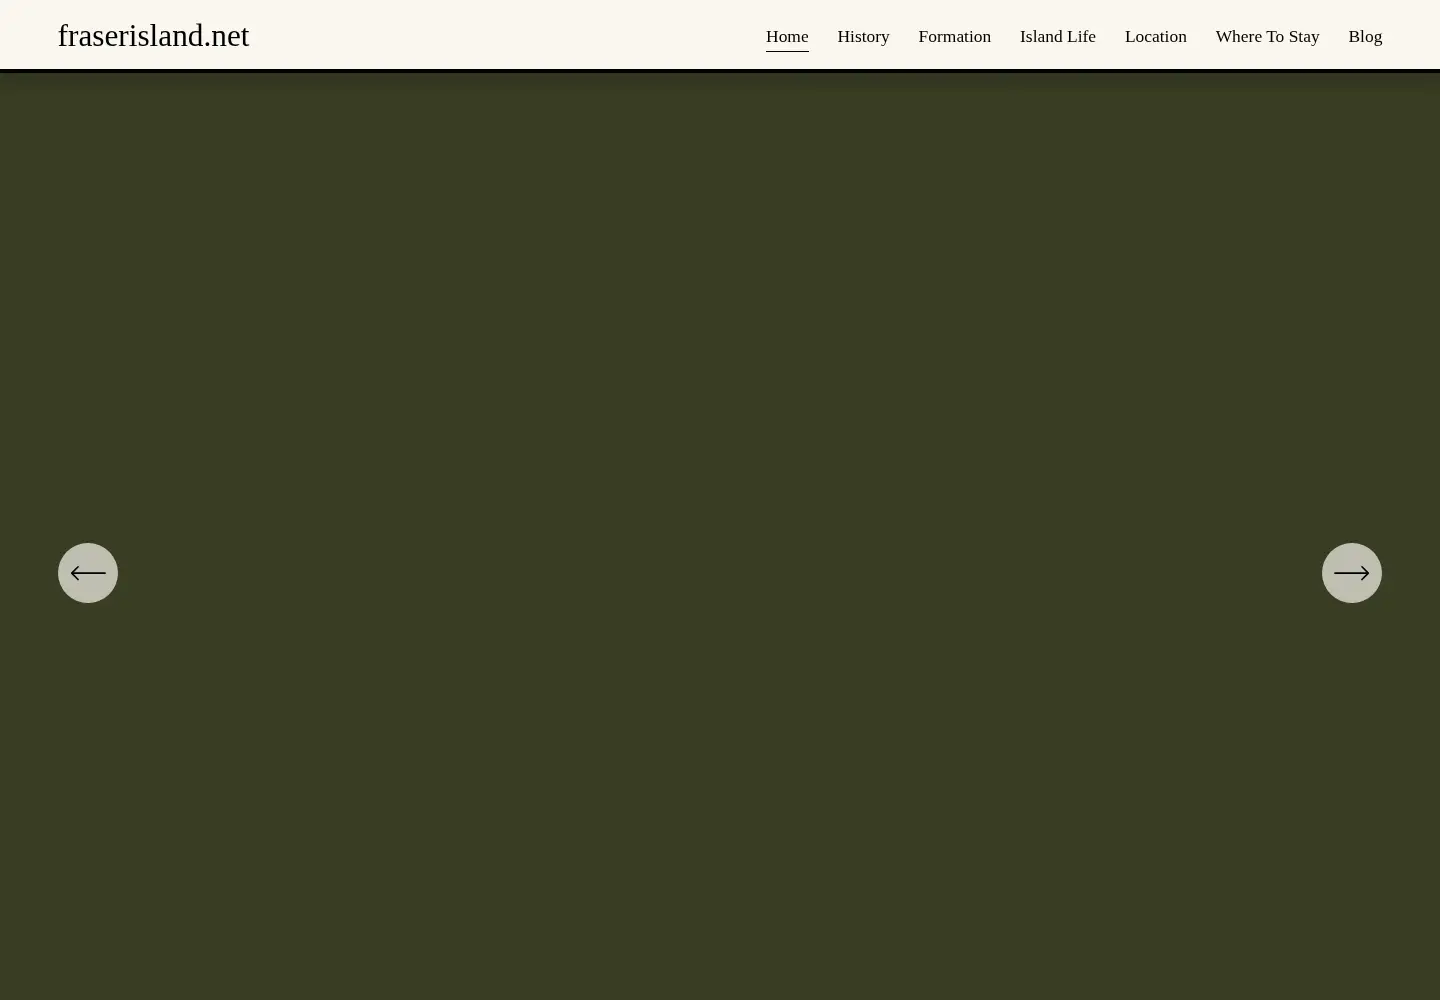Viewport: 1440px width, 1000px height.
Task: Advance to the next slide arrow
Action: [x=1352, y=573]
